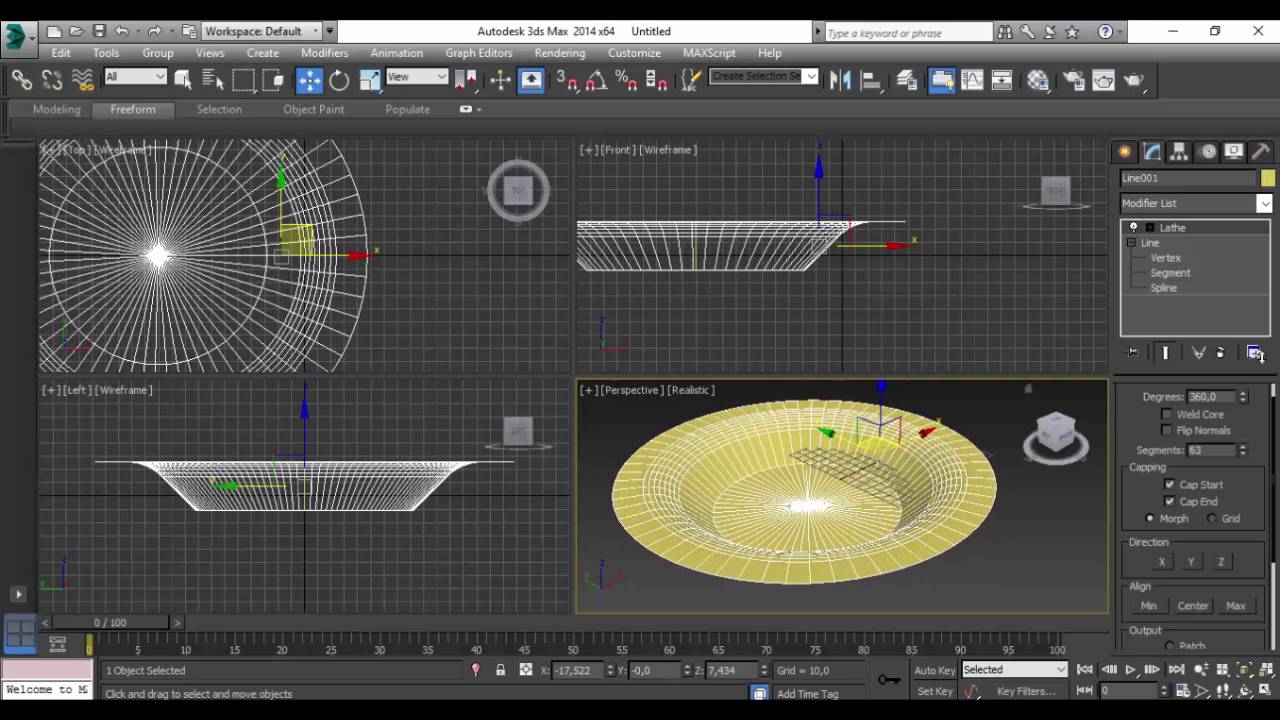This screenshot has width=1280, height=720.
Task: Click the Select and Manipulate icon
Action: coord(500,80)
